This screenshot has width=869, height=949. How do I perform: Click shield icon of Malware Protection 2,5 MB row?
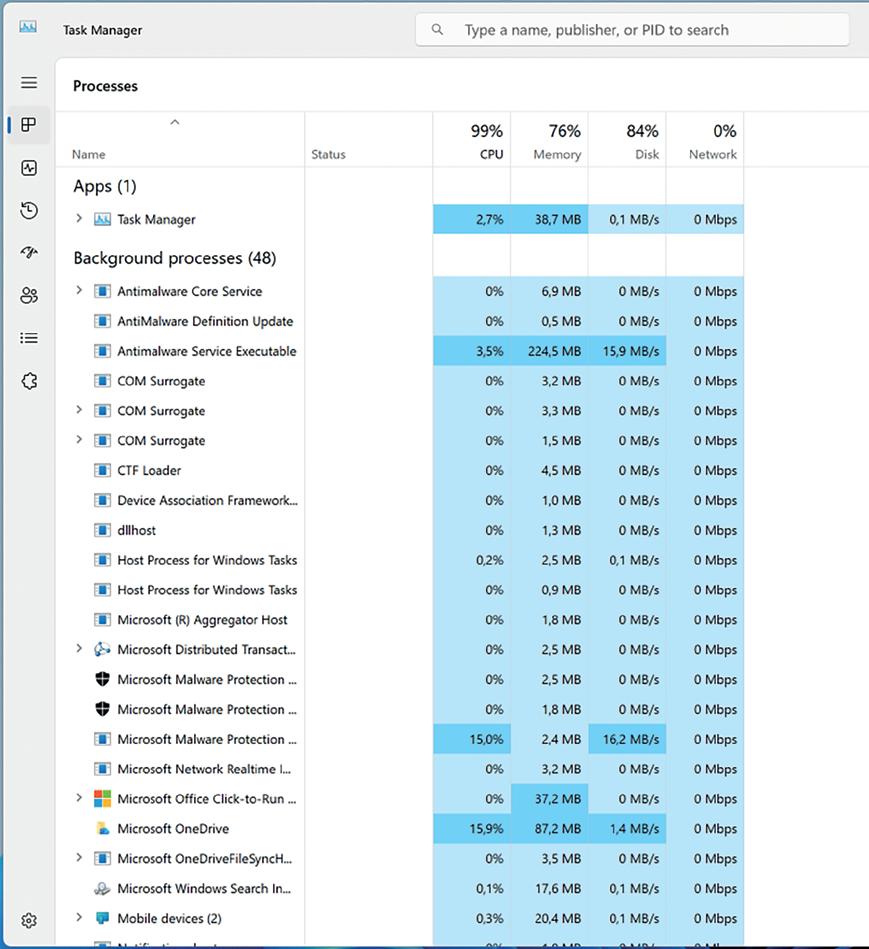(x=102, y=679)
